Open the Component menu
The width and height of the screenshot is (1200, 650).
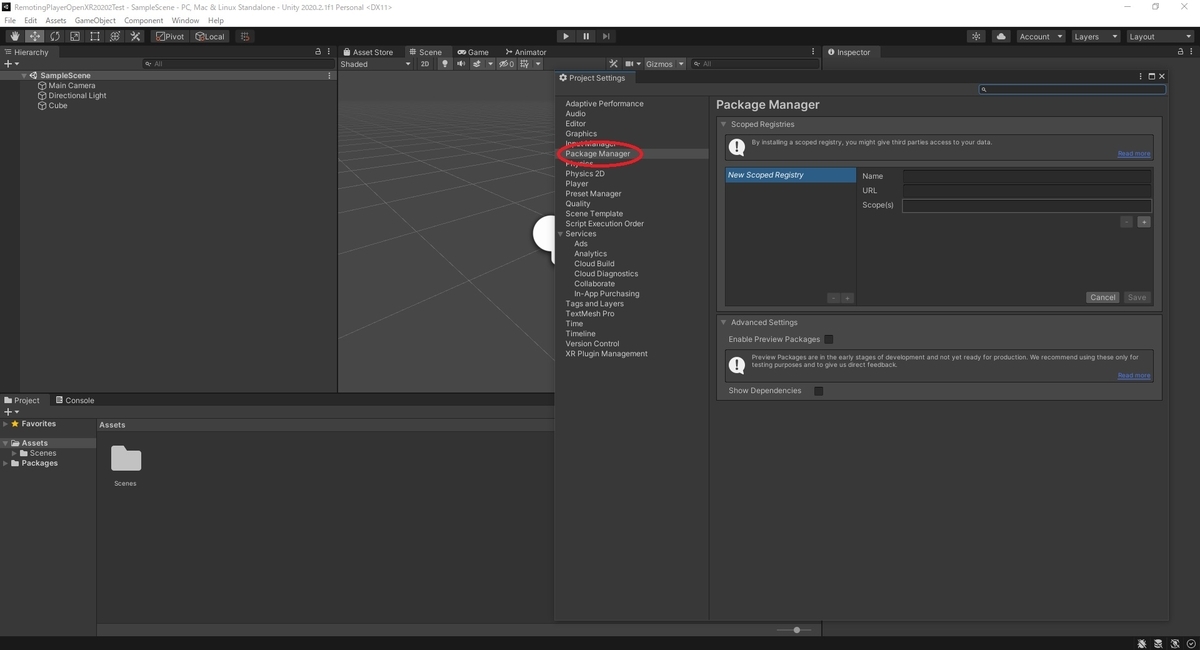pyautogui.click(x=143, y=20)
